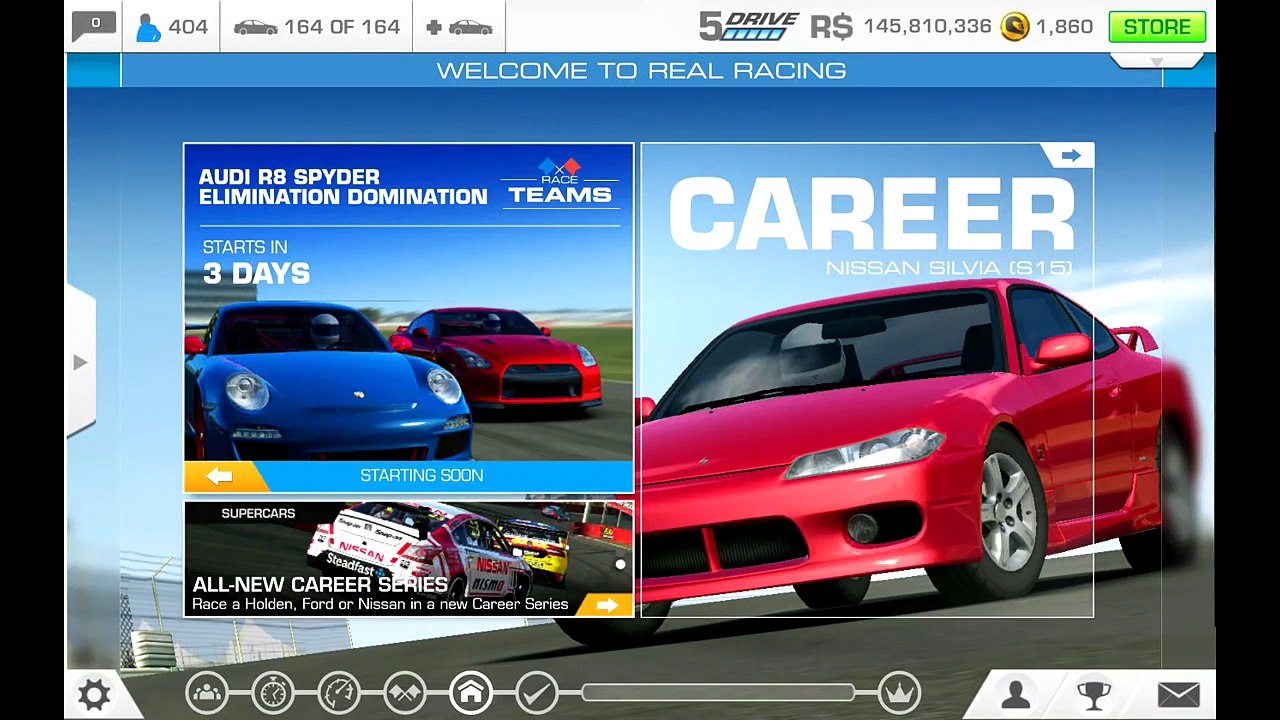The height and width of the screenshot is (720, 1280).
Task: Tap the Drive points indicator
Action: pyautogui.click(x=749, y=27)
